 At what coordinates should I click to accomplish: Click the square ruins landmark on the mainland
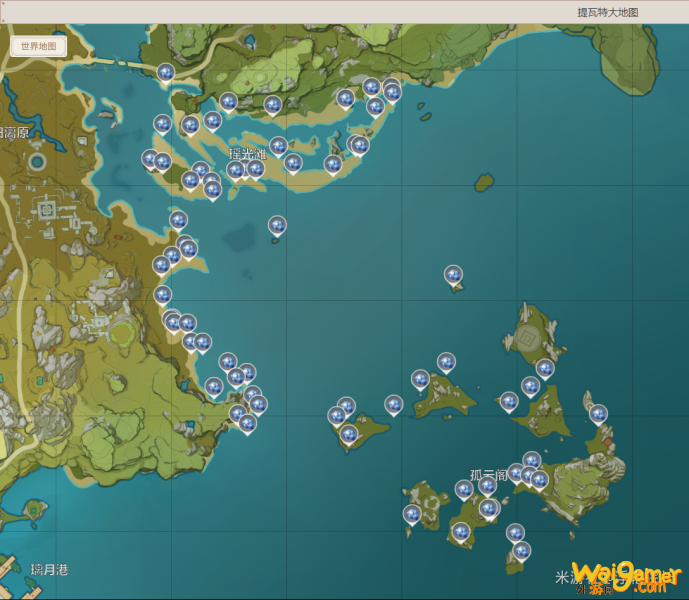coord(46,211)
